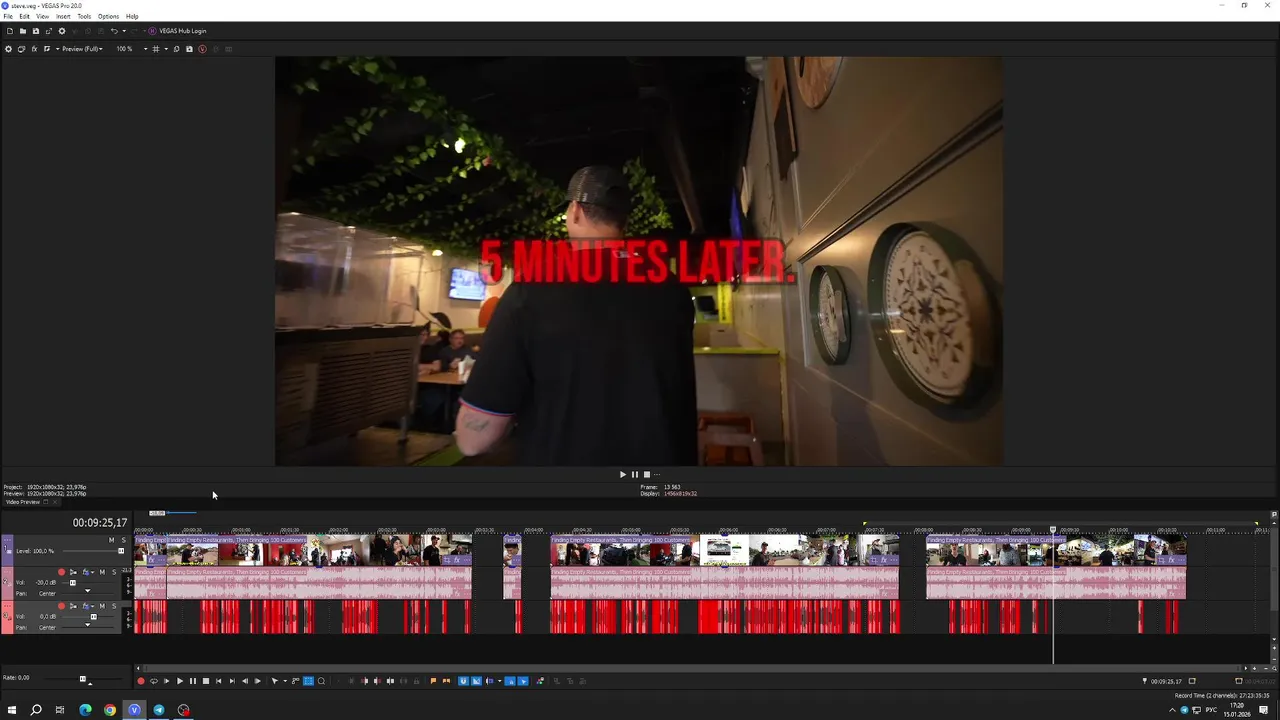Open Track FX on audio track 2
This screenshot has height=720, width=1280.
coord(85,572)
